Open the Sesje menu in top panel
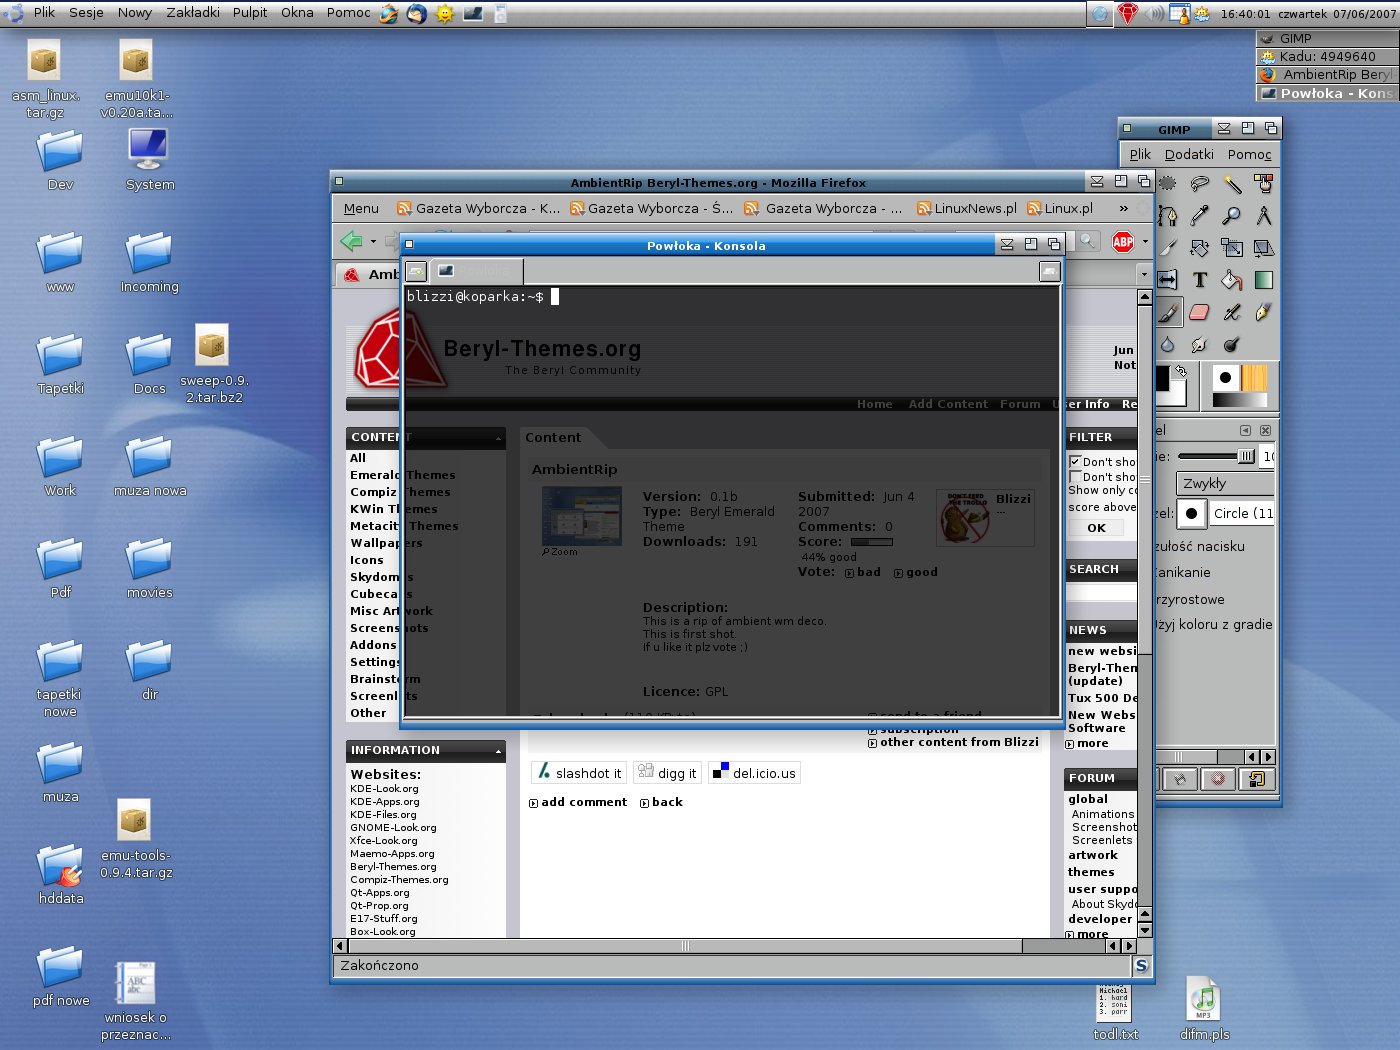The height and width of the screenshot is (1050, 1400). (x=86, y=13)
